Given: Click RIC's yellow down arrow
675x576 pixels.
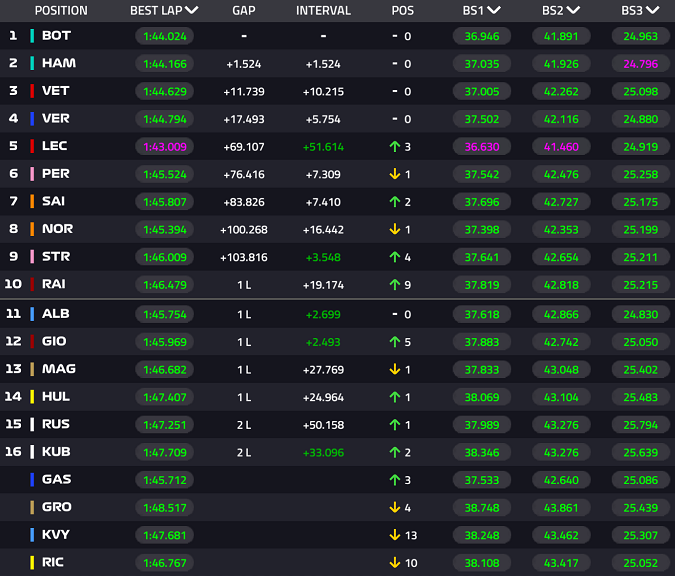Looking at the screenshot, I should click(x=395, y=562).
